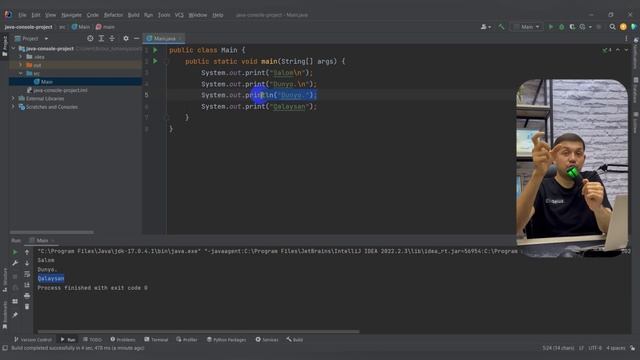The height and width of the screenshot is (360, 640).
Task: Toggle tool window bars in status corner
Action: 5,348
